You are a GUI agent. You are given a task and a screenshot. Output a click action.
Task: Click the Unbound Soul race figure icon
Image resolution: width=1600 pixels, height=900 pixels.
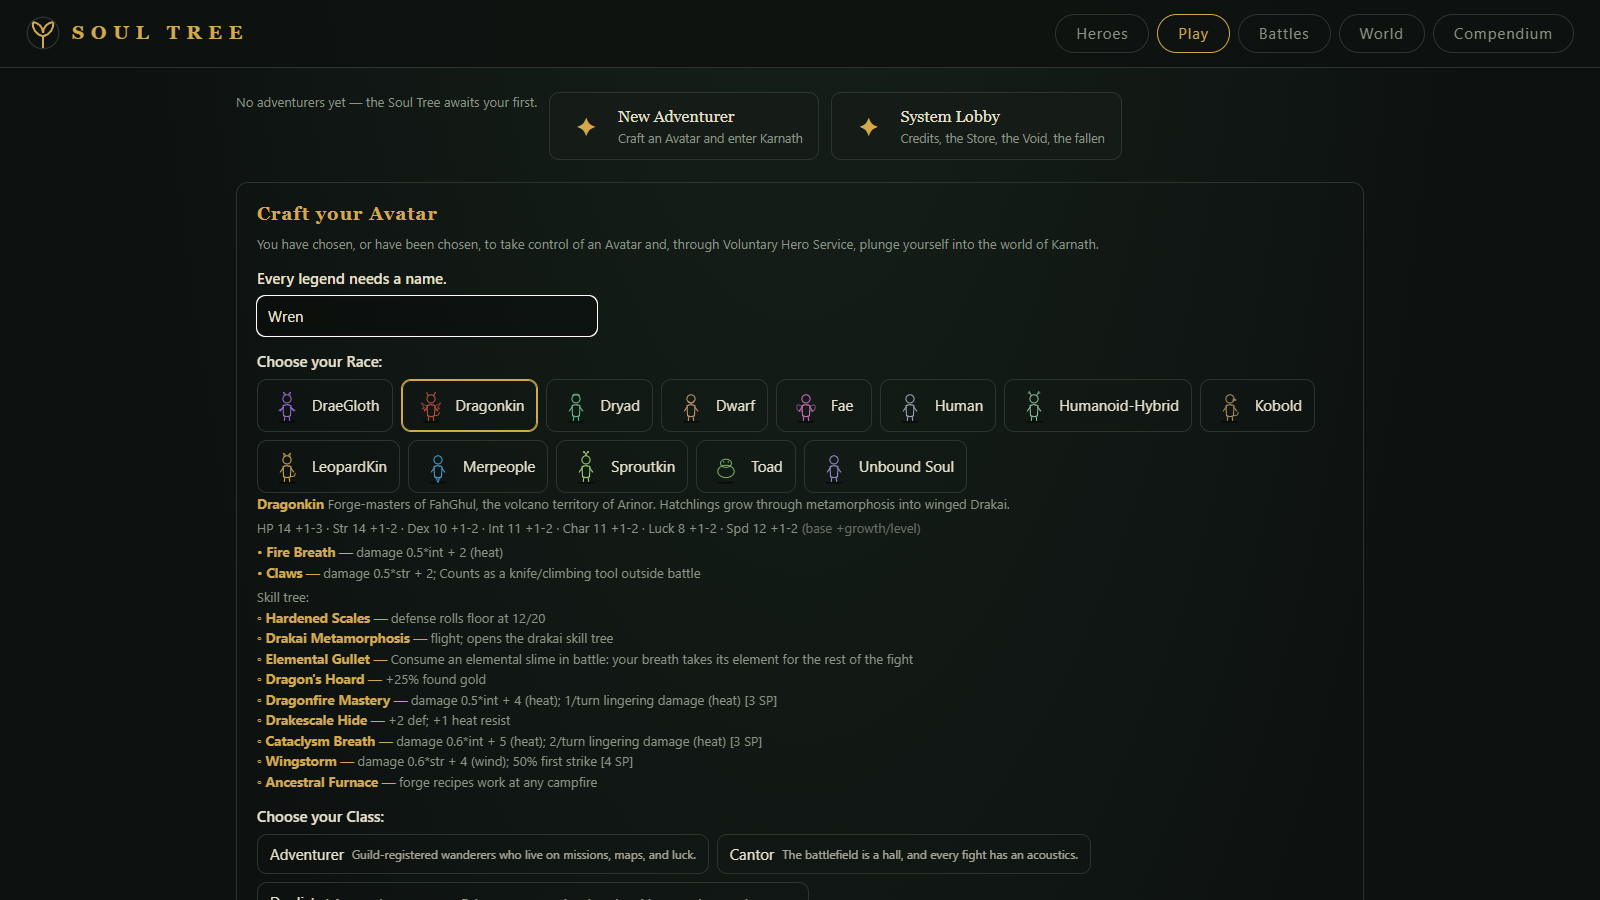[834, 467]
